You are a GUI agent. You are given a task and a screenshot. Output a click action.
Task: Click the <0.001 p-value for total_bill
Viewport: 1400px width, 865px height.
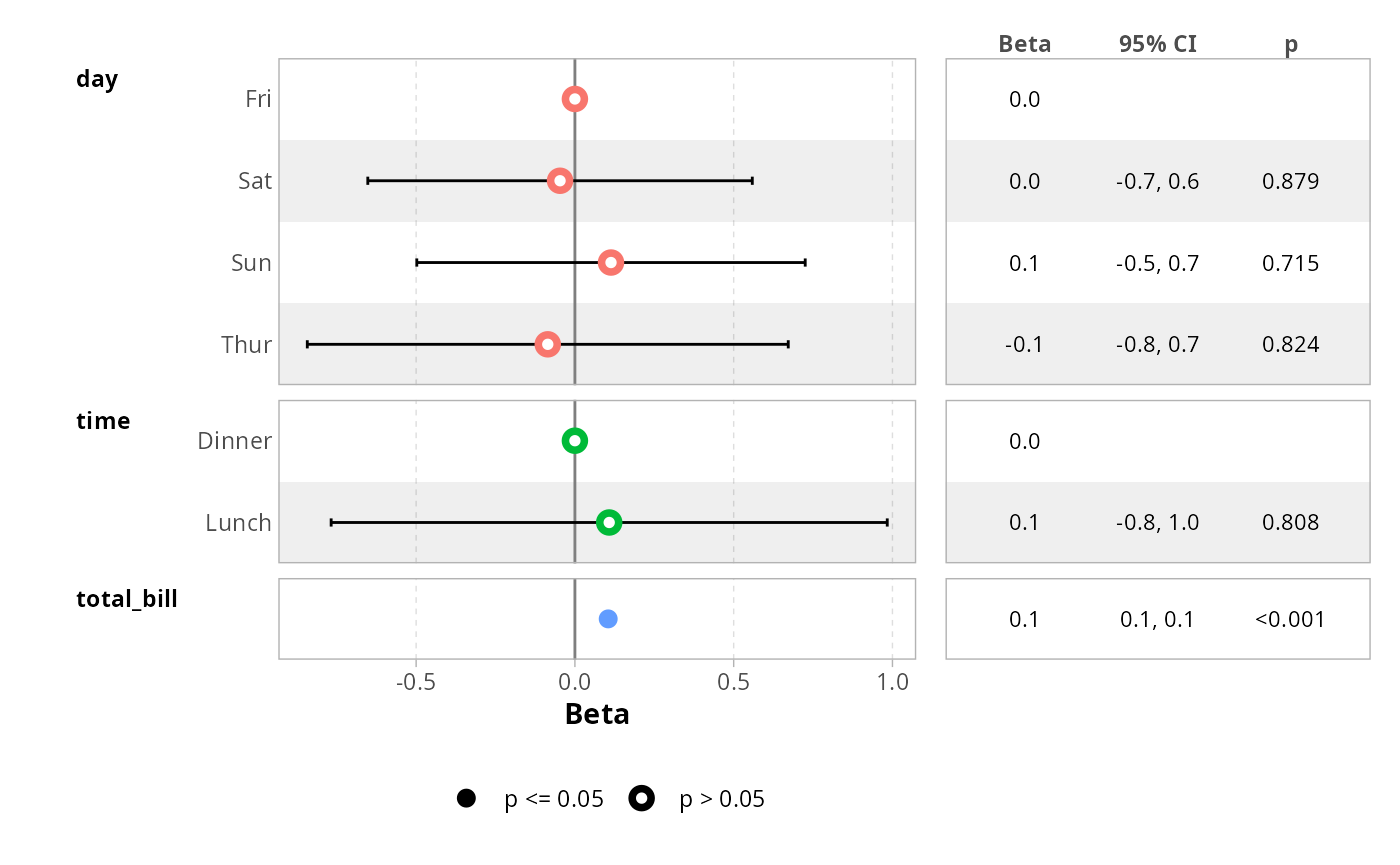click(1290, 619)
